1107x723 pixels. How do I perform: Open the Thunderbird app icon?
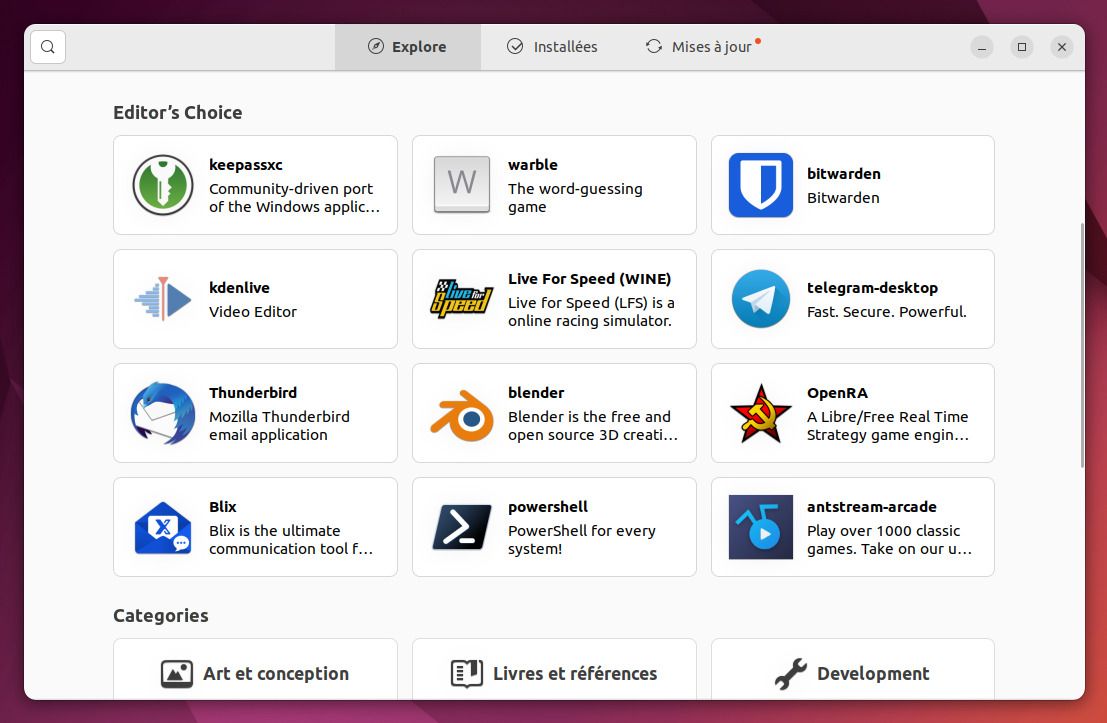[x=163, y=413]
